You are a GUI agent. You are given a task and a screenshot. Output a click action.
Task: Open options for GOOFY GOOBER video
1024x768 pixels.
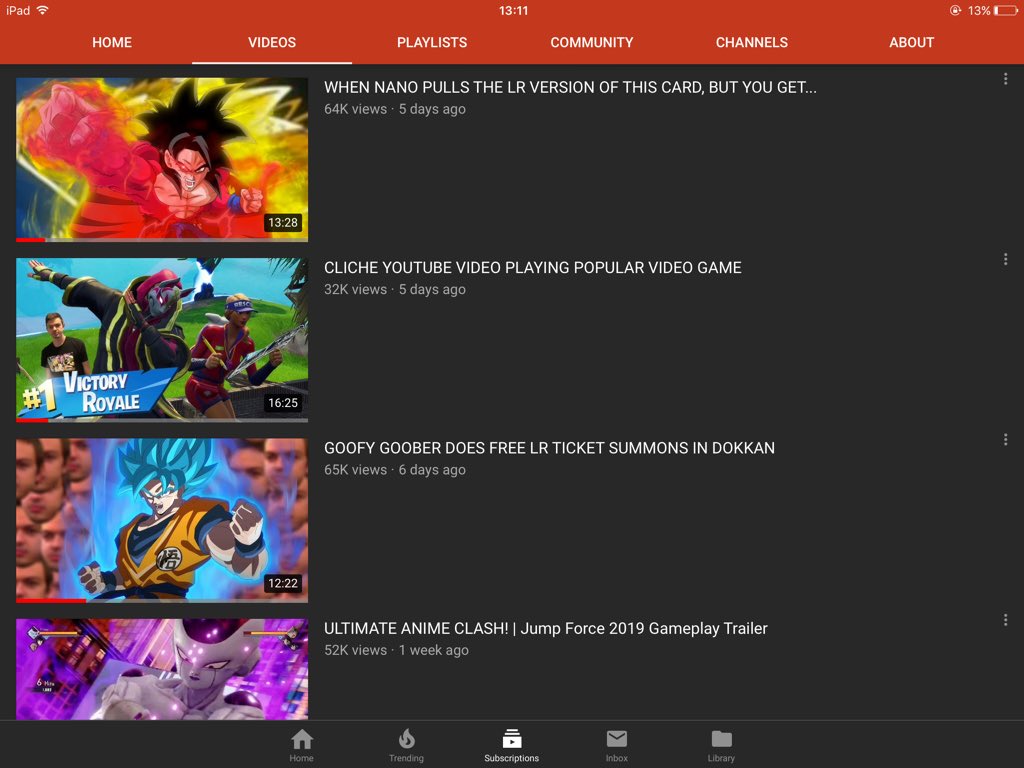point(1005,440)
